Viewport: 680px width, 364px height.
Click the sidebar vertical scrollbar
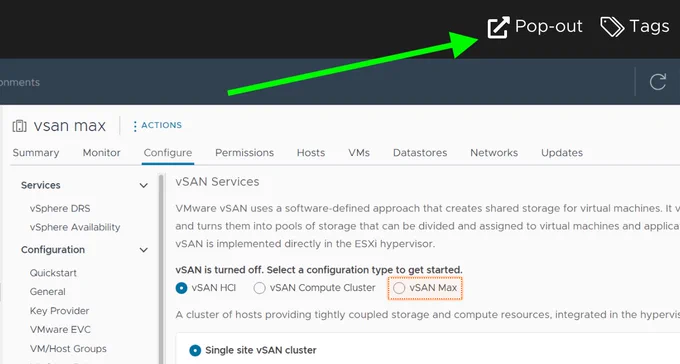coord(161,269)
